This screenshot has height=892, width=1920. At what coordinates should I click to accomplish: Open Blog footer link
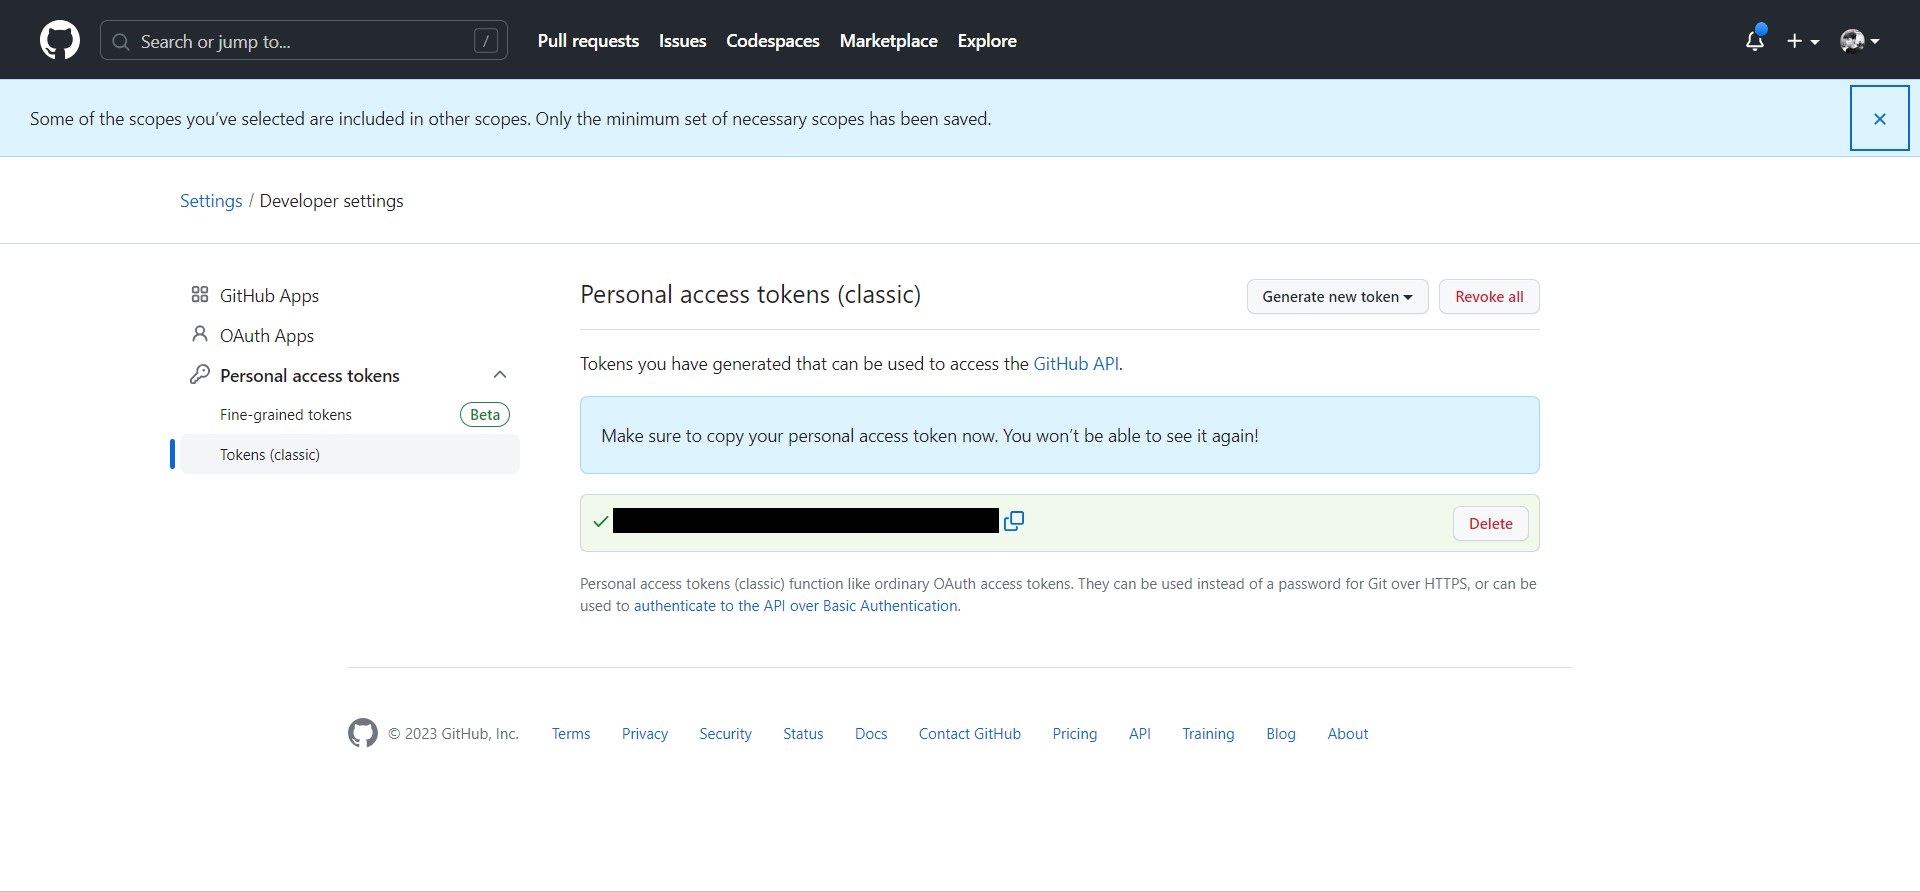(x=1281, y=734)
